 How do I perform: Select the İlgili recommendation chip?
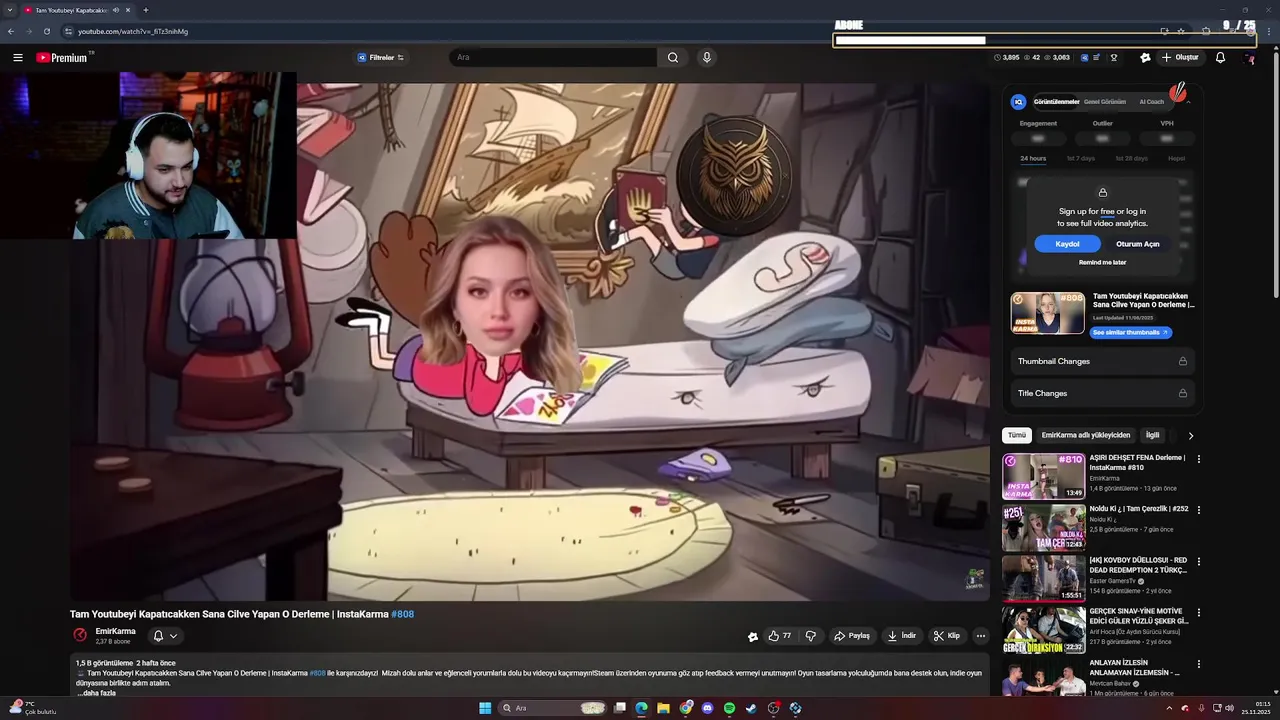click(1152, 436)
